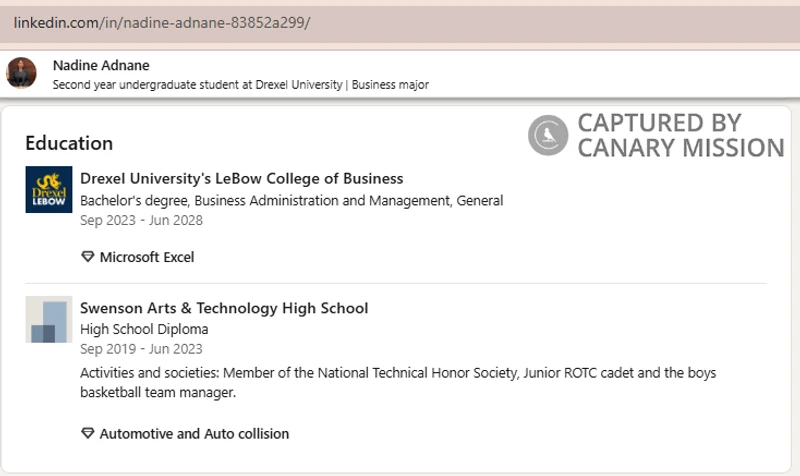The height and width of the screenshot is (476, 800).
Task: Click the 'Sep 2023 - Jun 2028' dates
Action: [141, 220]
